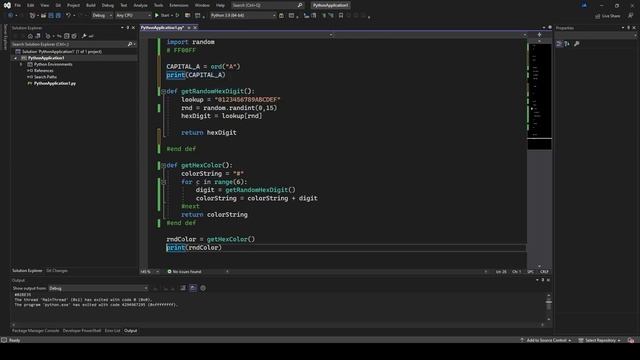This screenshot has width=640, height=360.
Task: Open the Help menu
Action: (x=220, y=5)
